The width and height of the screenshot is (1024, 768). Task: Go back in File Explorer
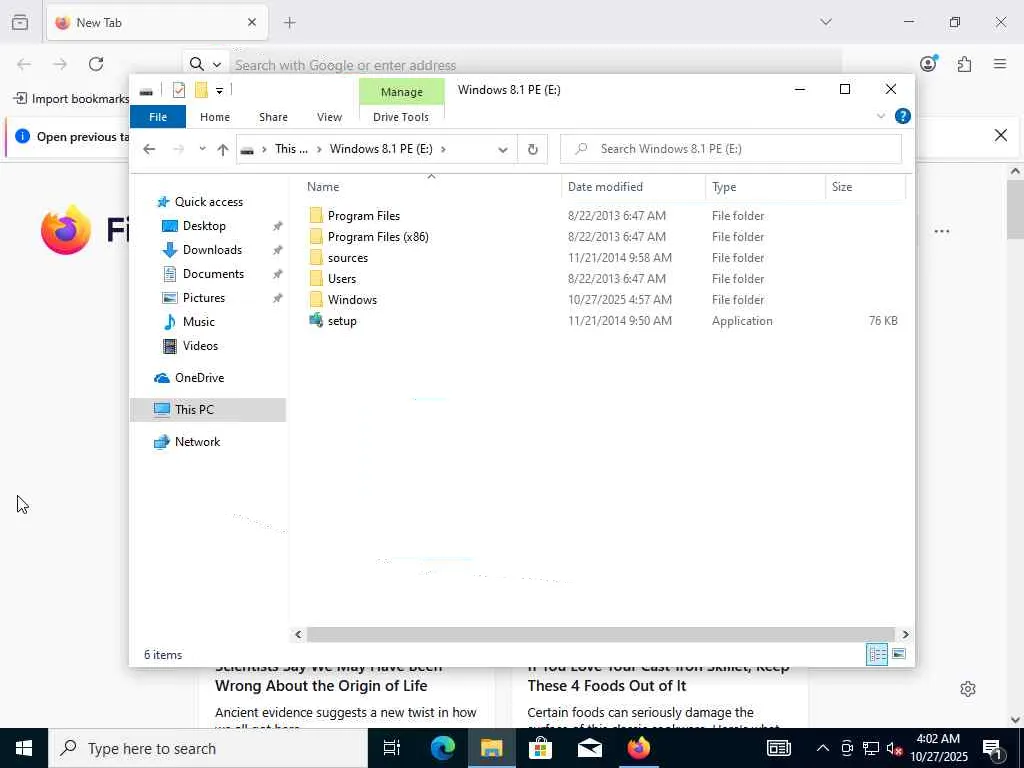150,149
